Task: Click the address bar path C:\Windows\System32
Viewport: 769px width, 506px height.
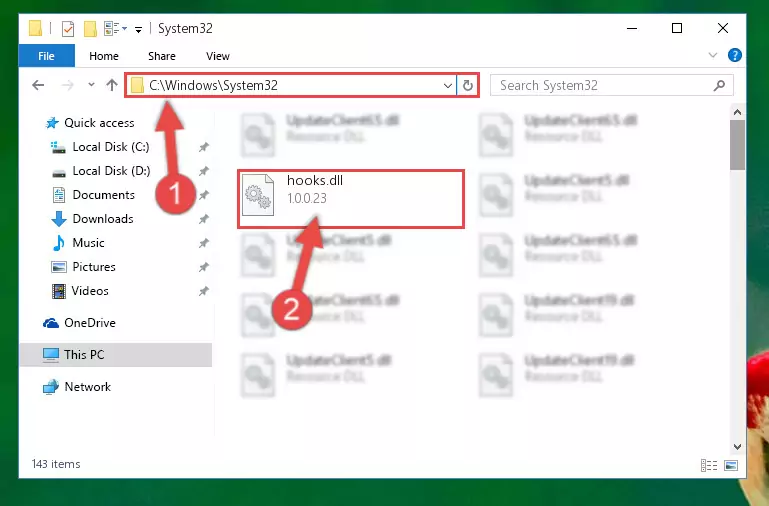Action: click(213, 85)
